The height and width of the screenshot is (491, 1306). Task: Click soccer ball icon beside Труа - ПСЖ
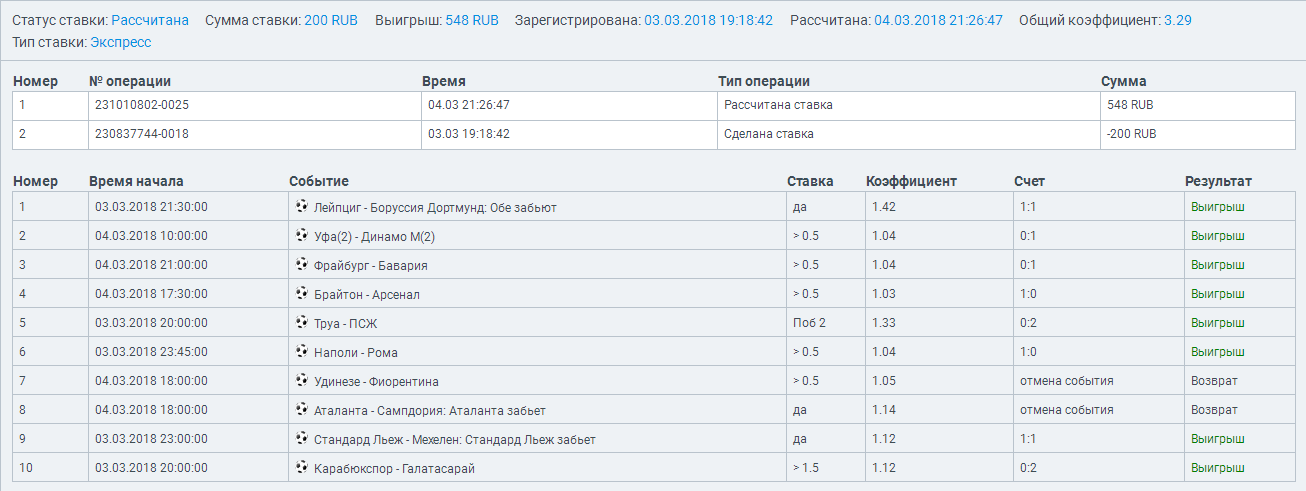(302, 323)
